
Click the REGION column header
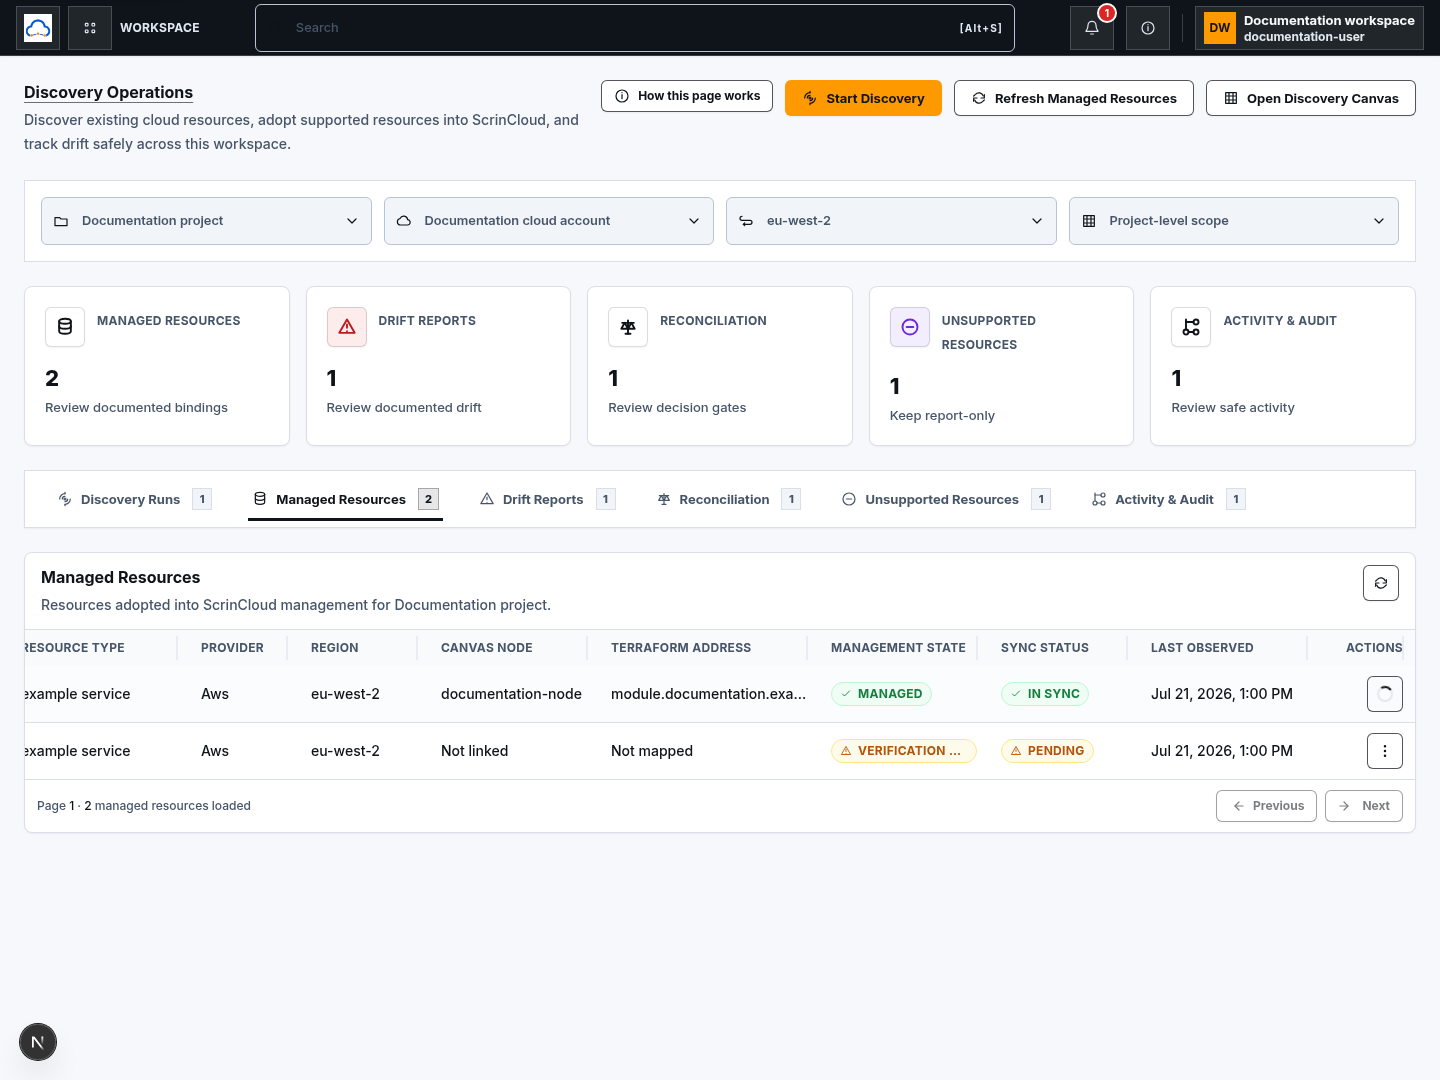click(x=335, y=648)
